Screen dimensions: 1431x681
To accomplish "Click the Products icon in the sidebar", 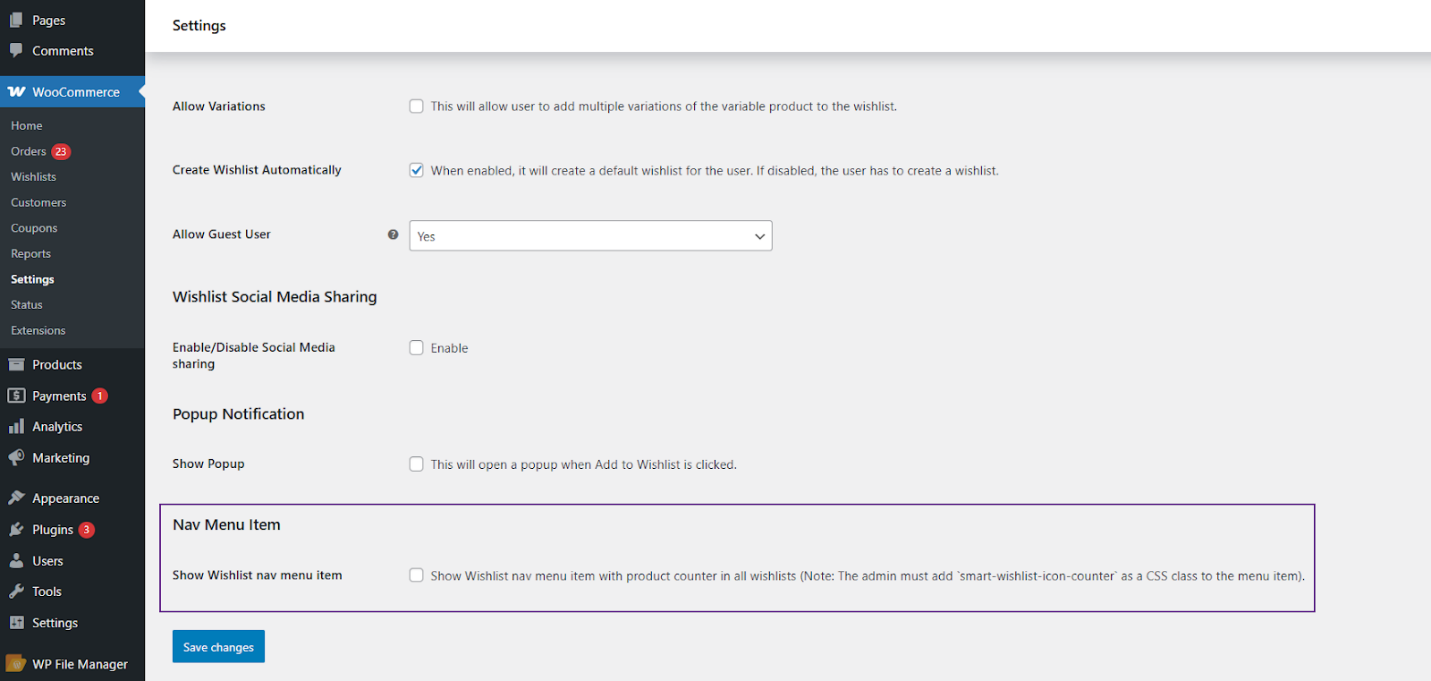I will (x=15, y=364).
